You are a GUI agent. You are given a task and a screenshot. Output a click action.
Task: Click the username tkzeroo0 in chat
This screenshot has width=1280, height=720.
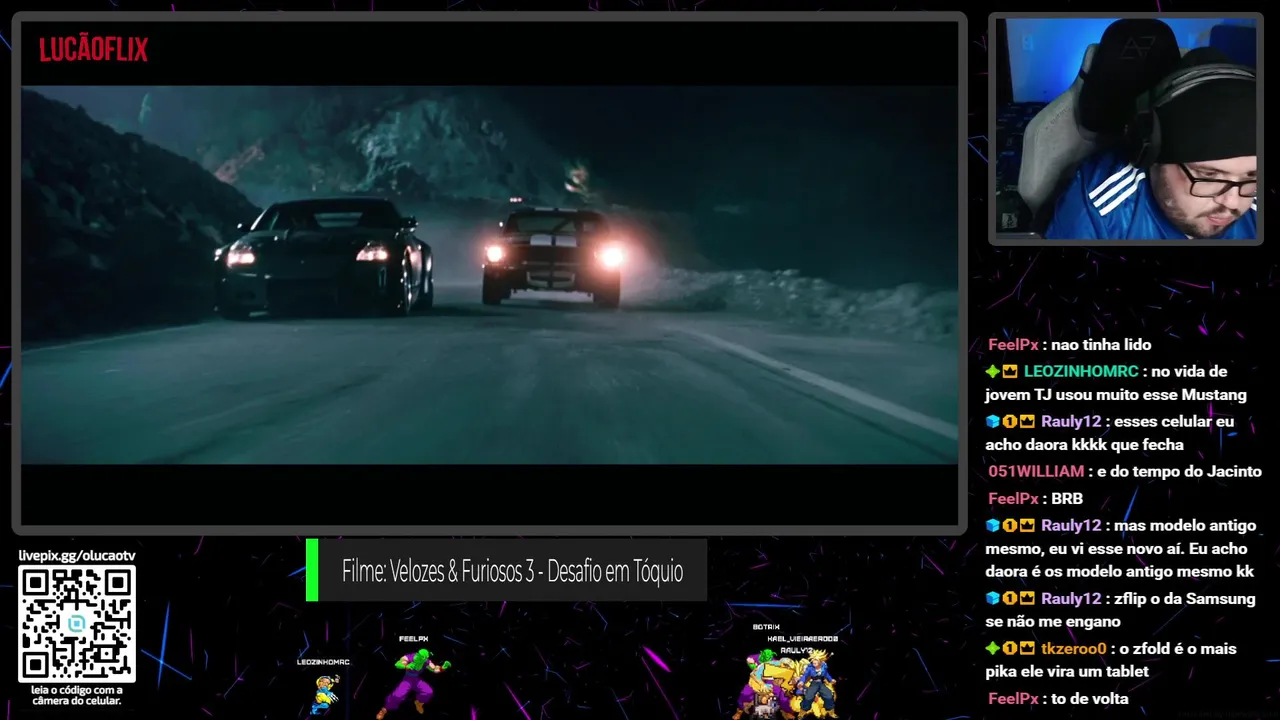coord(1073,648)
